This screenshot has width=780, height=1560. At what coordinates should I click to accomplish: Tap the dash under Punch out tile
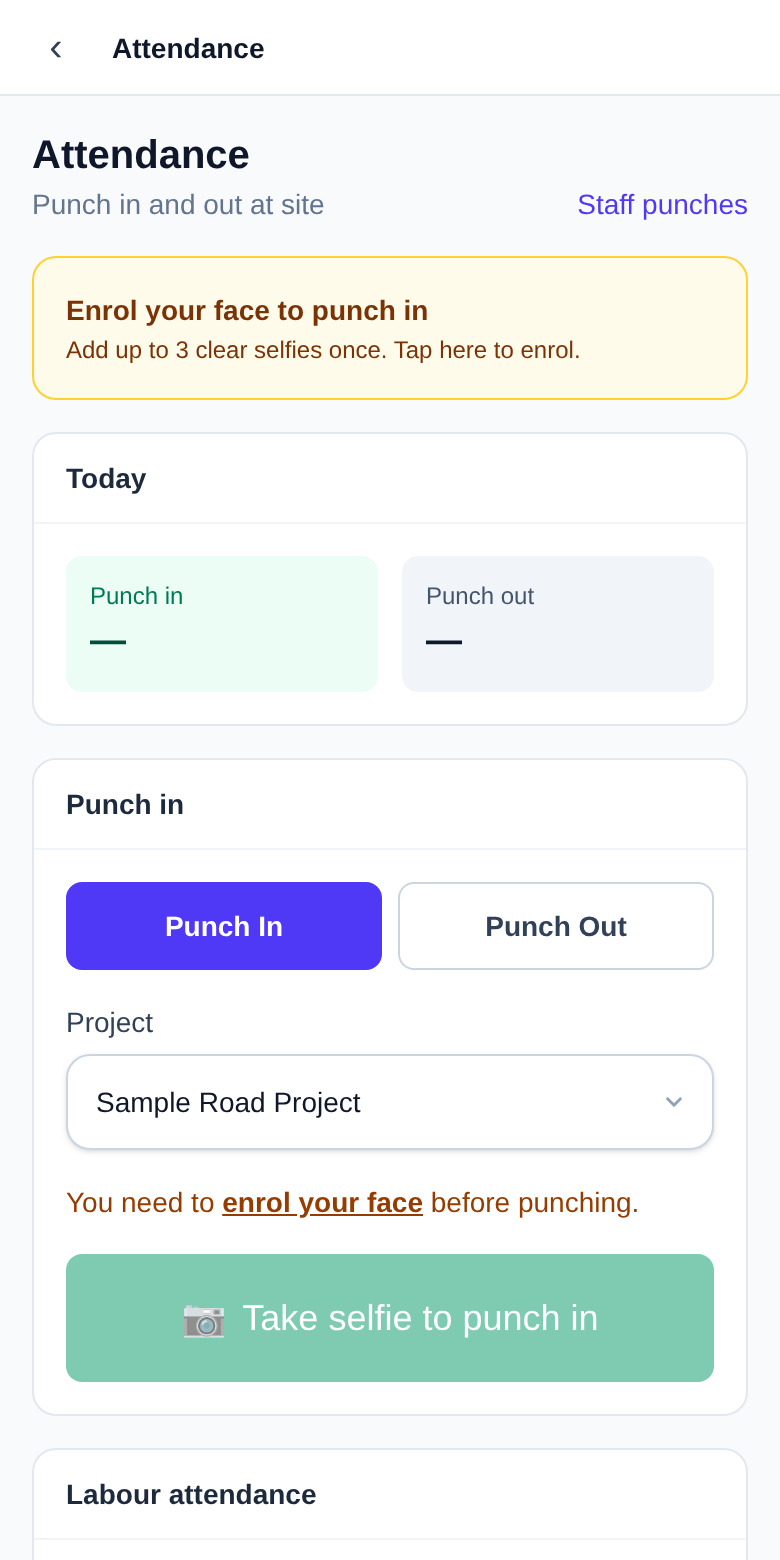tap(444, 642)
